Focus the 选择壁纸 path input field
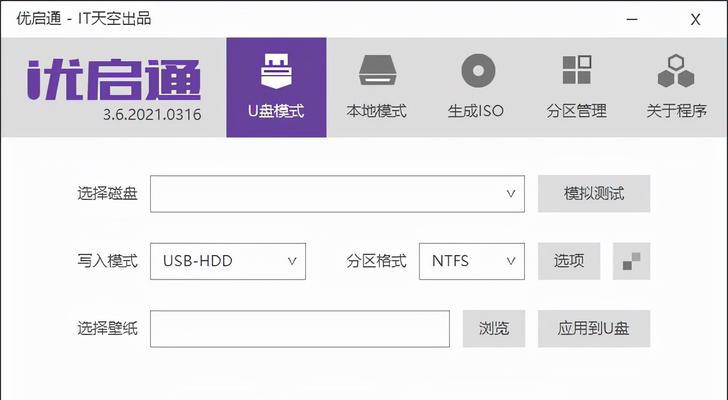Screen dimensions: 728x400 [x=300, y=329]
